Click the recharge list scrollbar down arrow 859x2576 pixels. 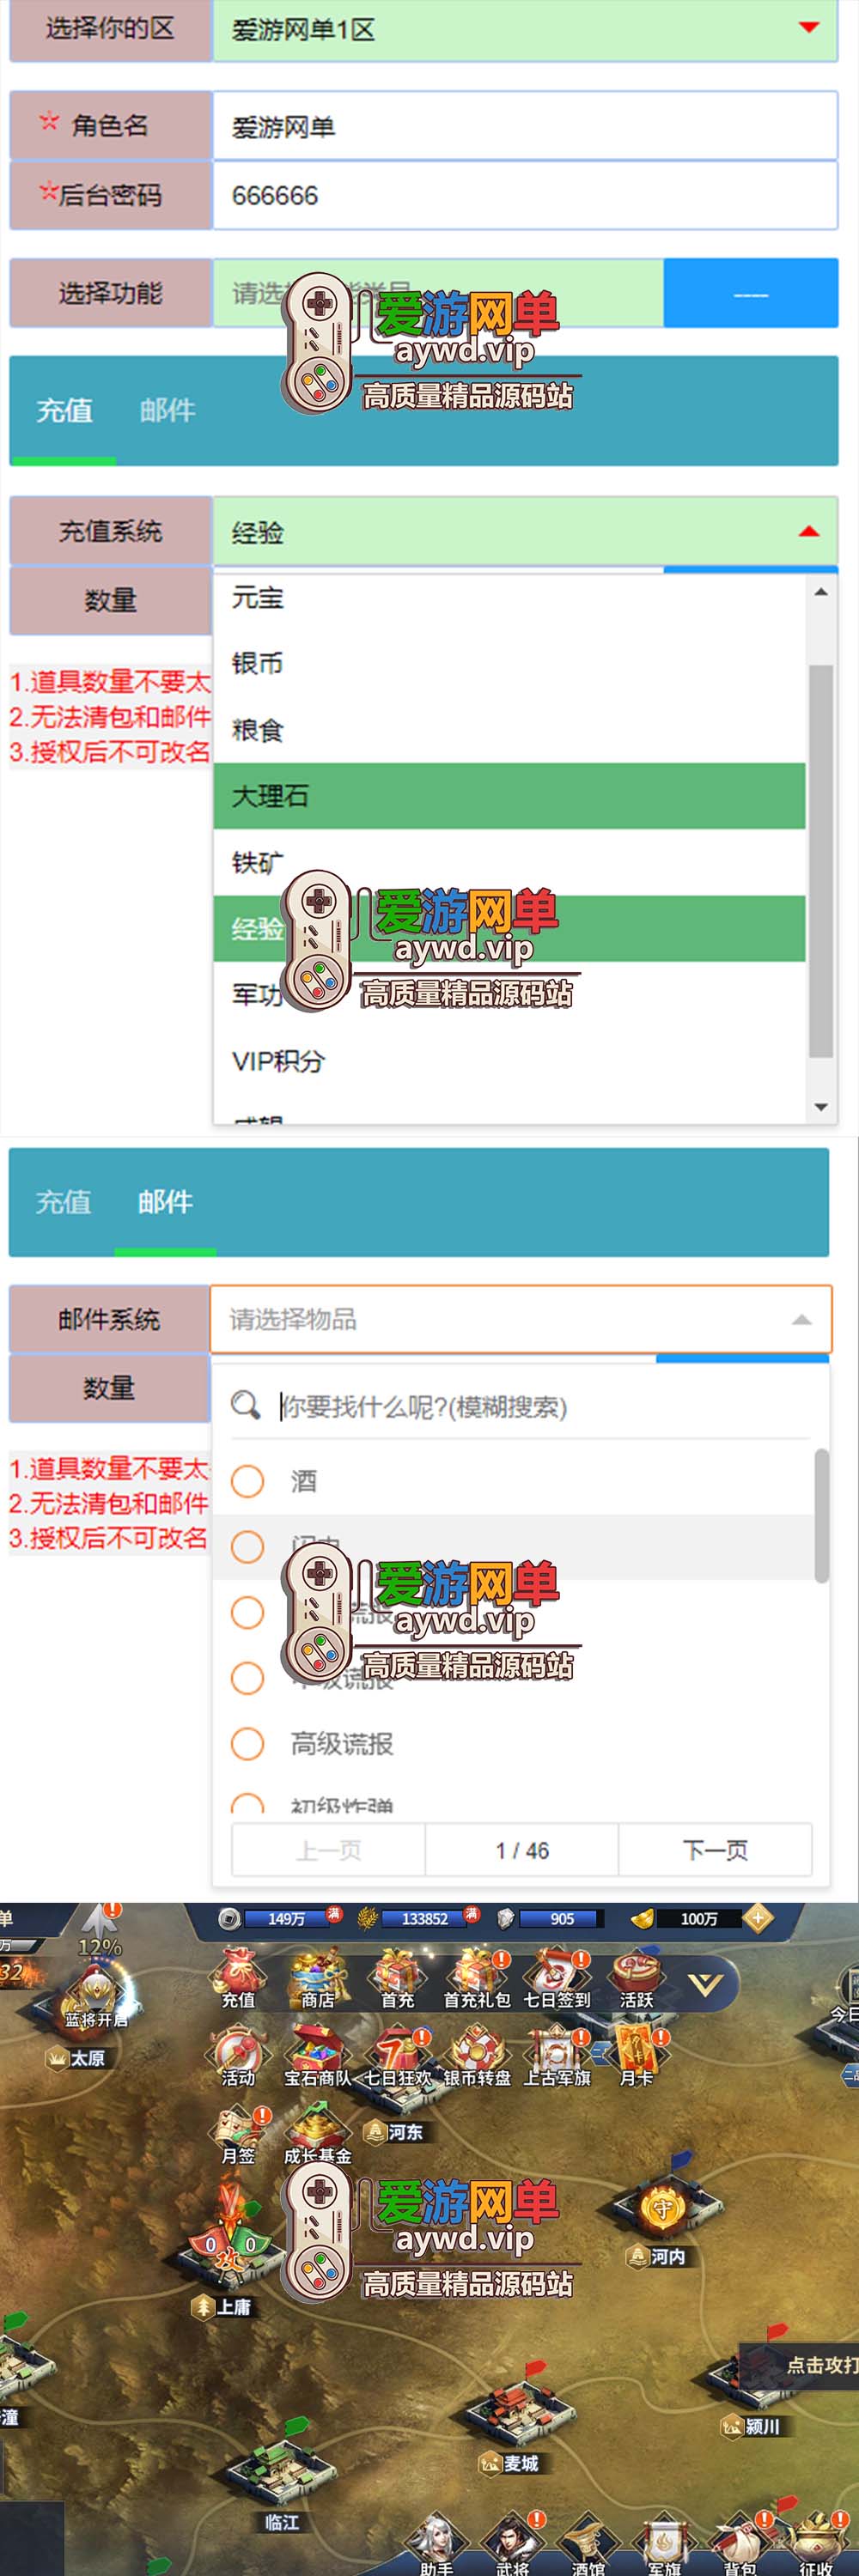click(821, 1107)
